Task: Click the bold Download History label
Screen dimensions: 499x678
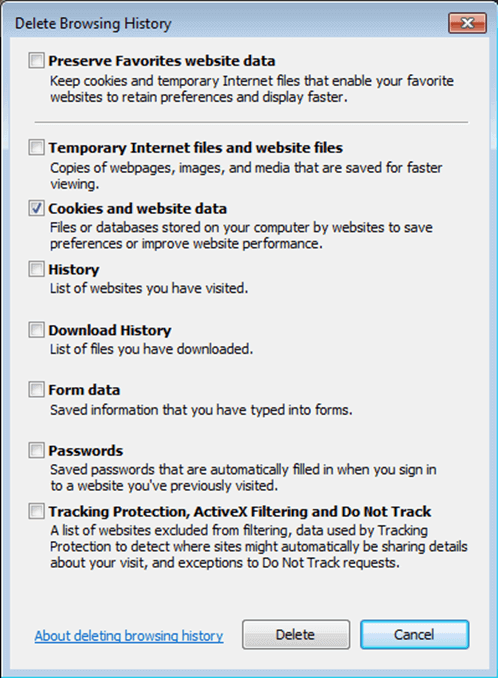Action: click(x=110, y=330)
